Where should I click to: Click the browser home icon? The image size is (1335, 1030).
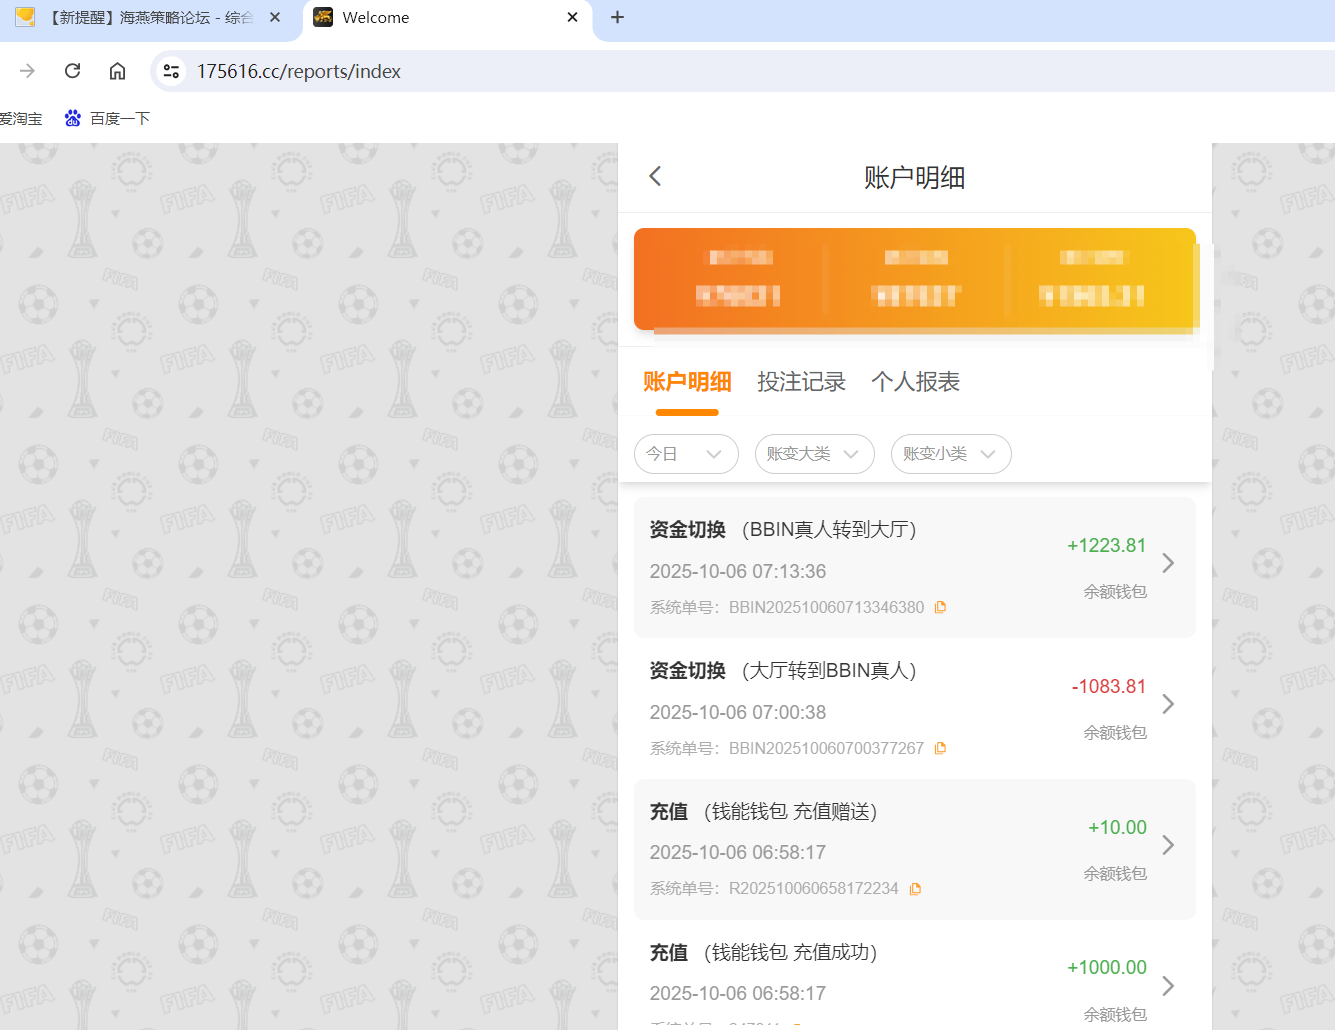coord(117,71)
